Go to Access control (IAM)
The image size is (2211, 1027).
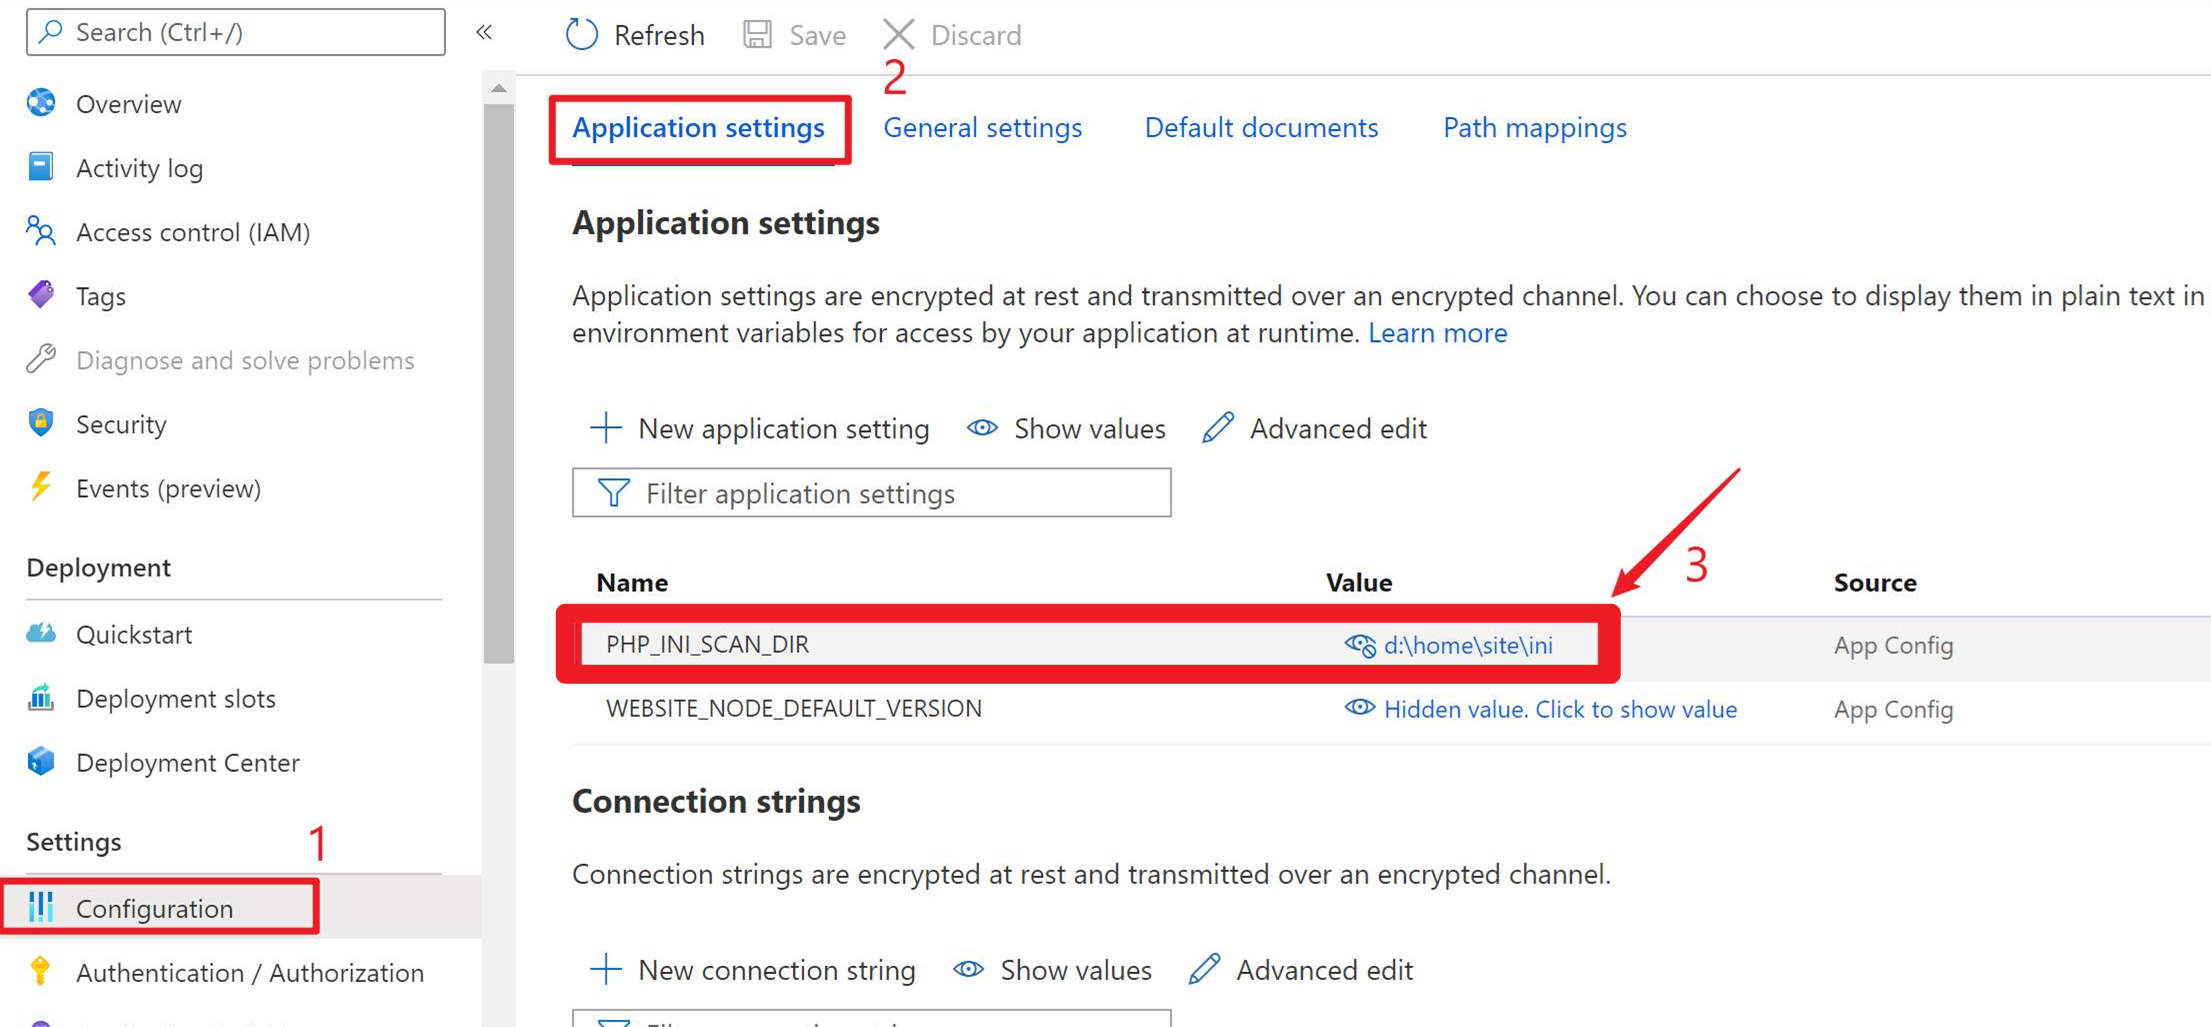coord(192,232)
